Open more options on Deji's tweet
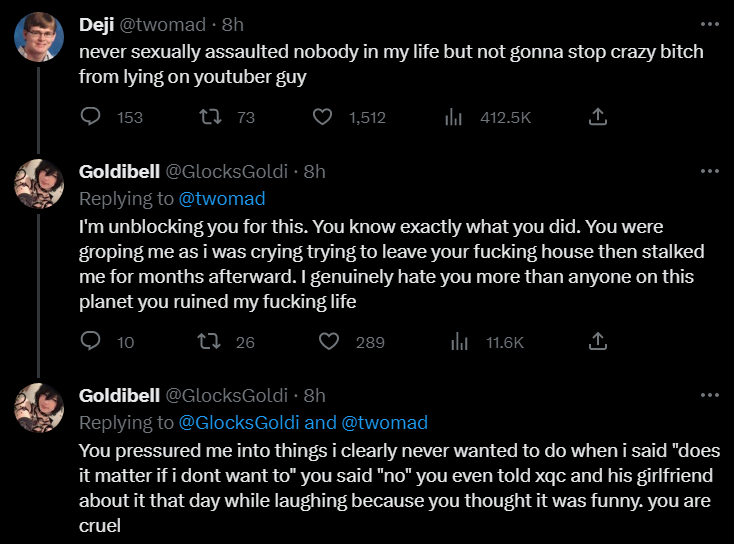This screenshot has height=544, width=734. coord(709,24)
